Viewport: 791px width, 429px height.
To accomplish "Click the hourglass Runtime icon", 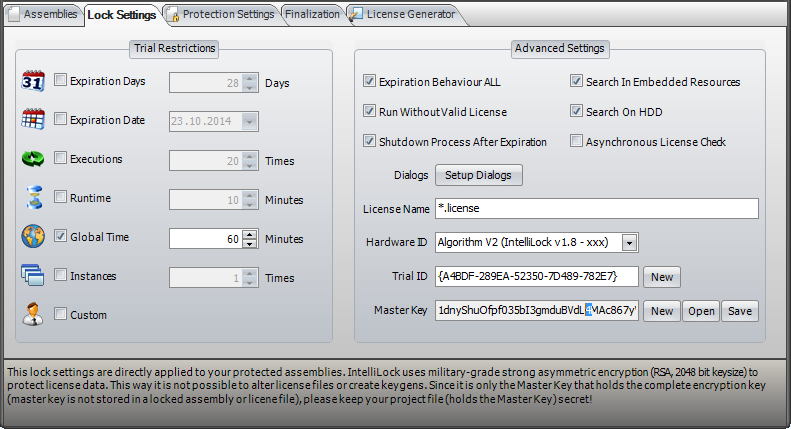I will tap(32, 198).
